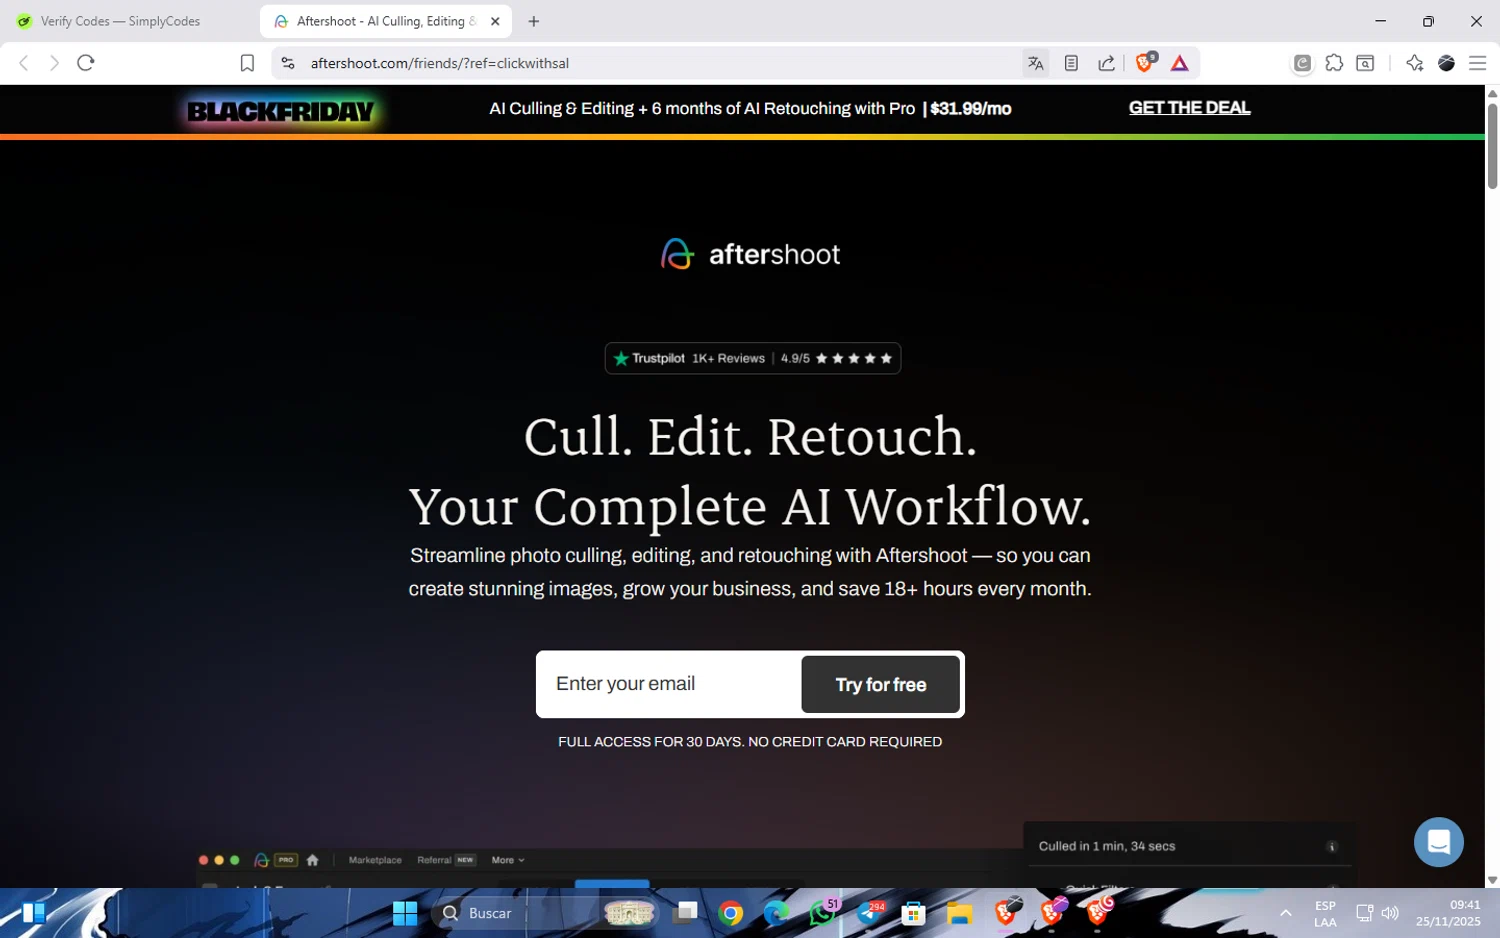Click the Marketplace item in app preview

pos(375,860)
